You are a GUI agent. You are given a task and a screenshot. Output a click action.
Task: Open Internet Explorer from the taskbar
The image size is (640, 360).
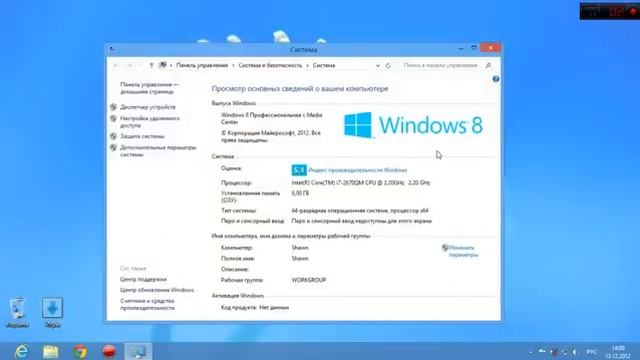point(21,351)
